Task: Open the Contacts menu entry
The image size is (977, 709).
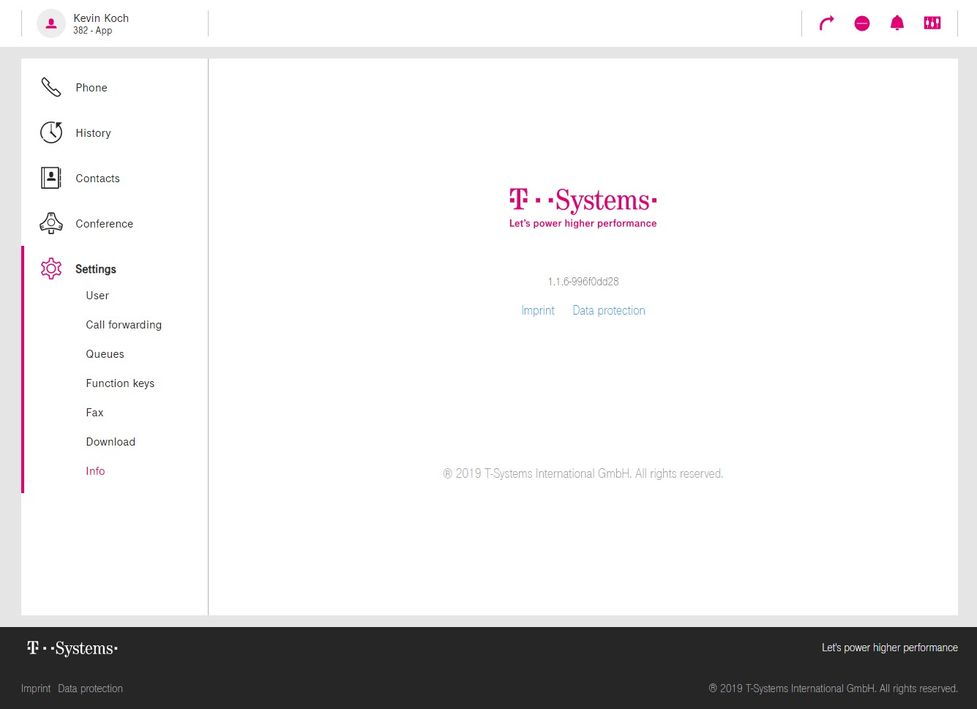Action: click(x=97, y=178)
